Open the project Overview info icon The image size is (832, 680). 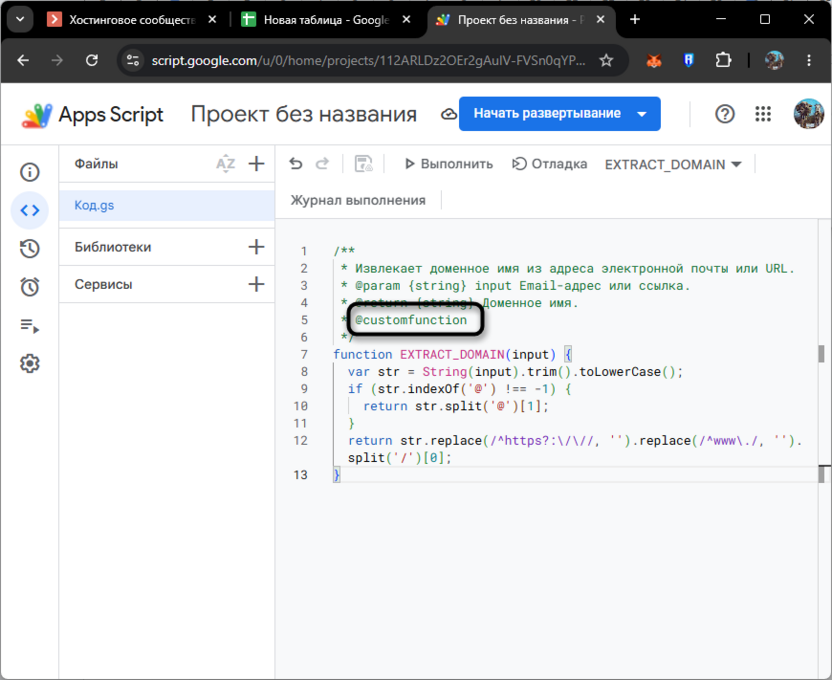(x=30, y=172)
